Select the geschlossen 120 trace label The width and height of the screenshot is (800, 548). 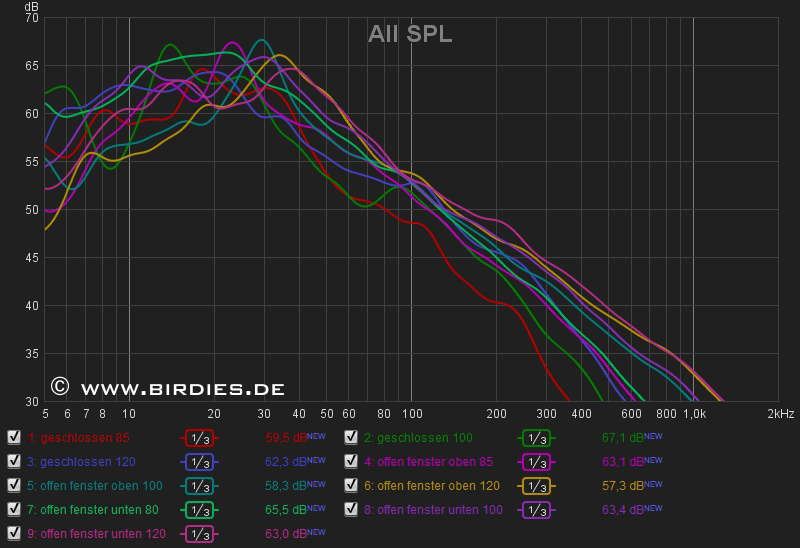pos(80,461)
